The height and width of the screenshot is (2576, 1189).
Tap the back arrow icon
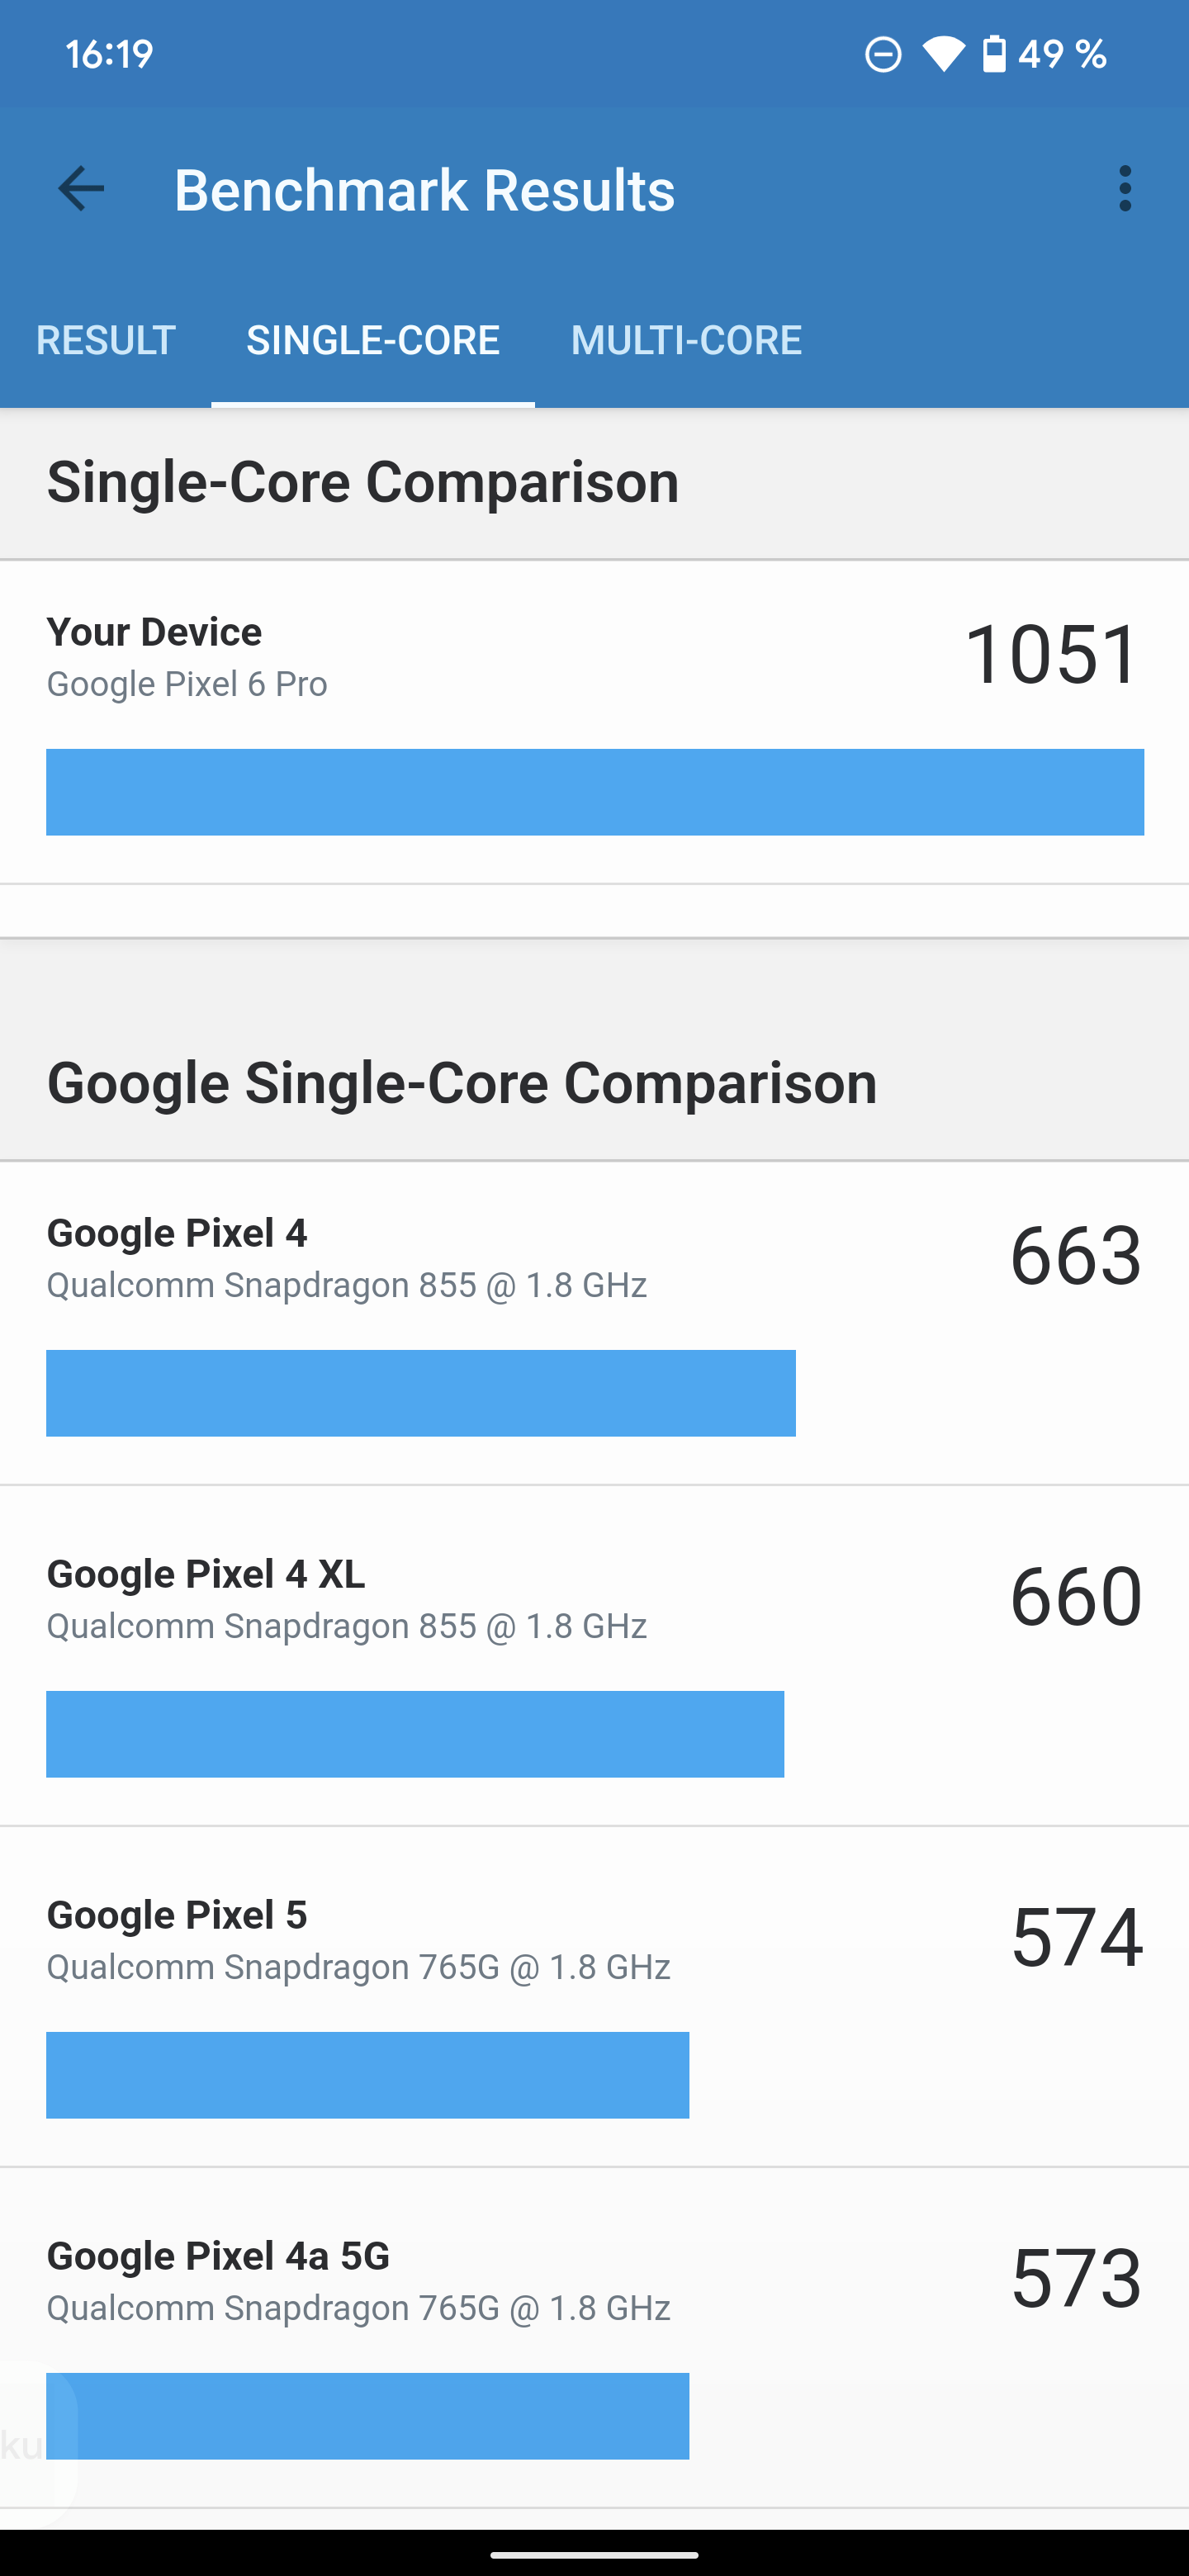coord(79,188)
